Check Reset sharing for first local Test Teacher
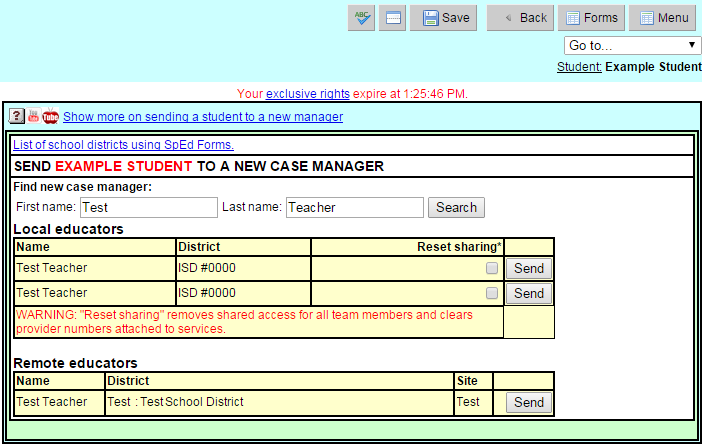This screenshot has width=702, height=444. click(491, 268)
